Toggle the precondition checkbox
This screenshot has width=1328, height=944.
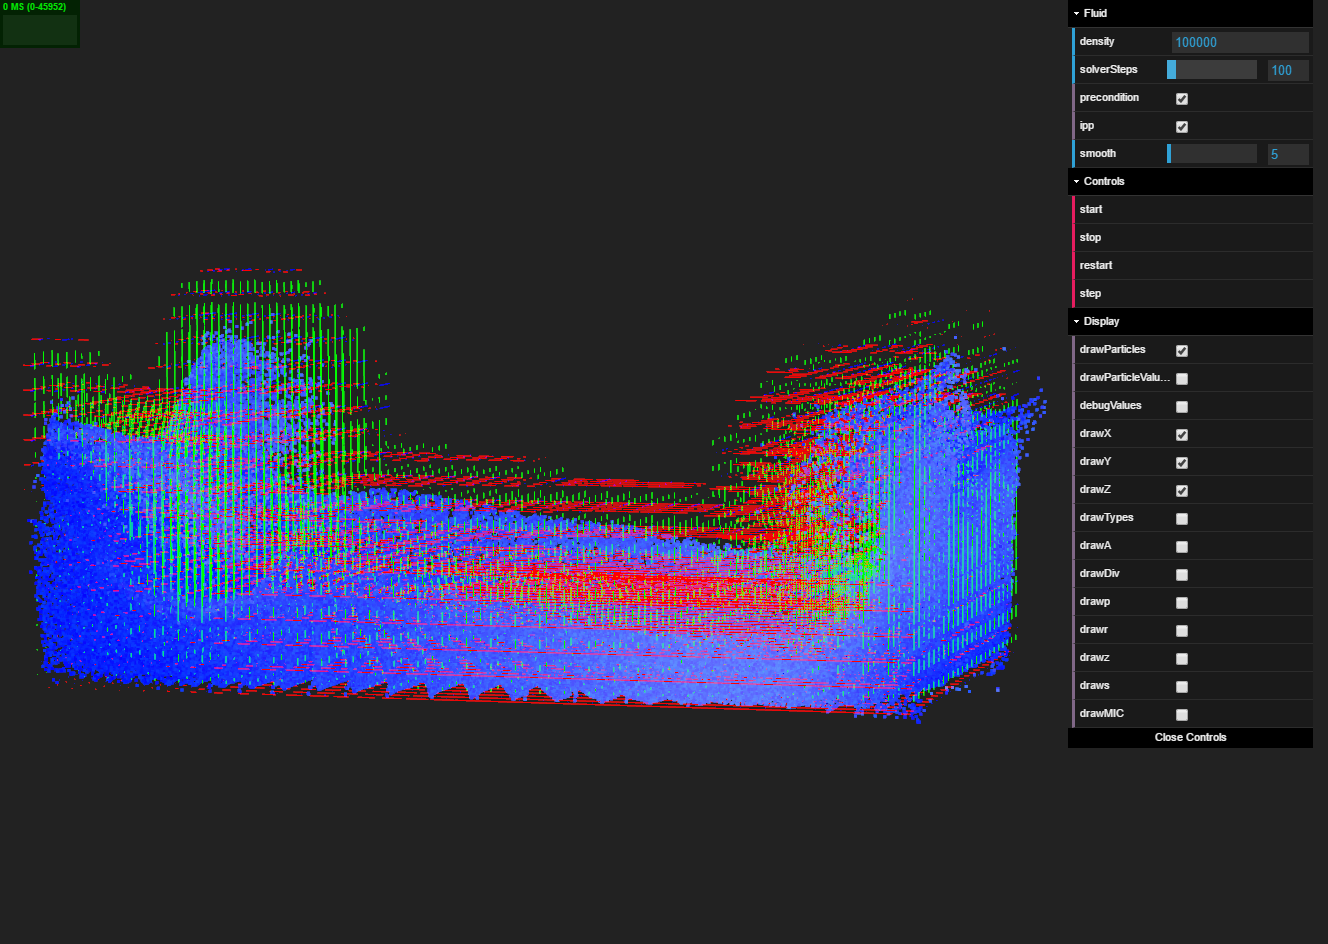[x=1182, y=98]
